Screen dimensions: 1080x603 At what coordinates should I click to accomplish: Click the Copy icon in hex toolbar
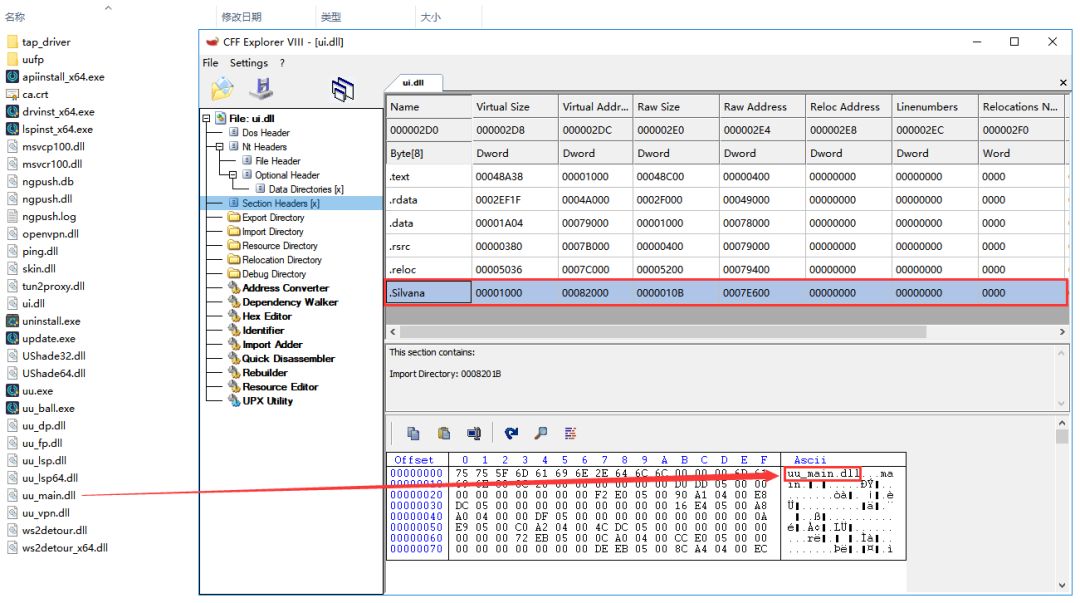pyautogui.click(x=413, y=433)
